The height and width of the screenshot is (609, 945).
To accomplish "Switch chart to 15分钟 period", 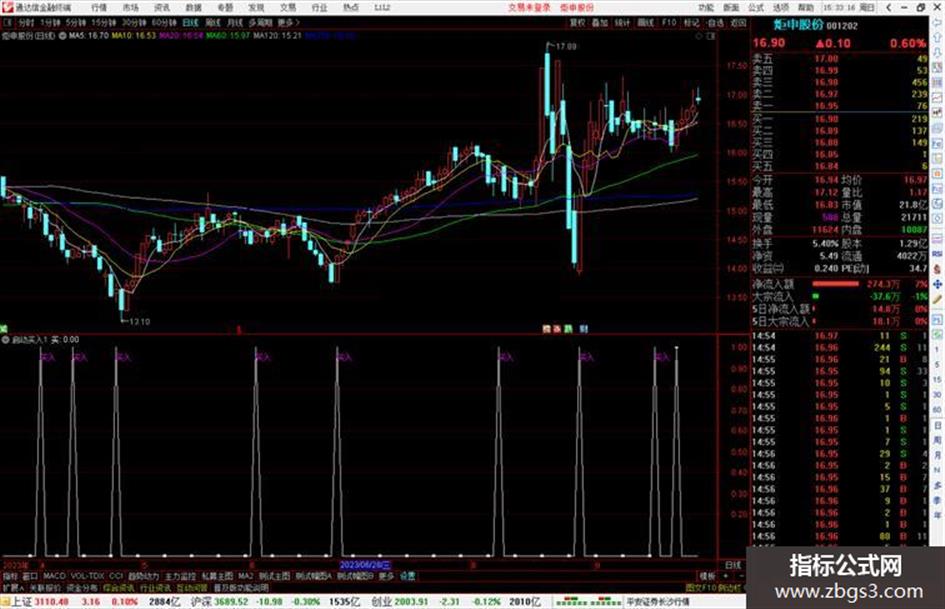I will click(x=104, y=22).
